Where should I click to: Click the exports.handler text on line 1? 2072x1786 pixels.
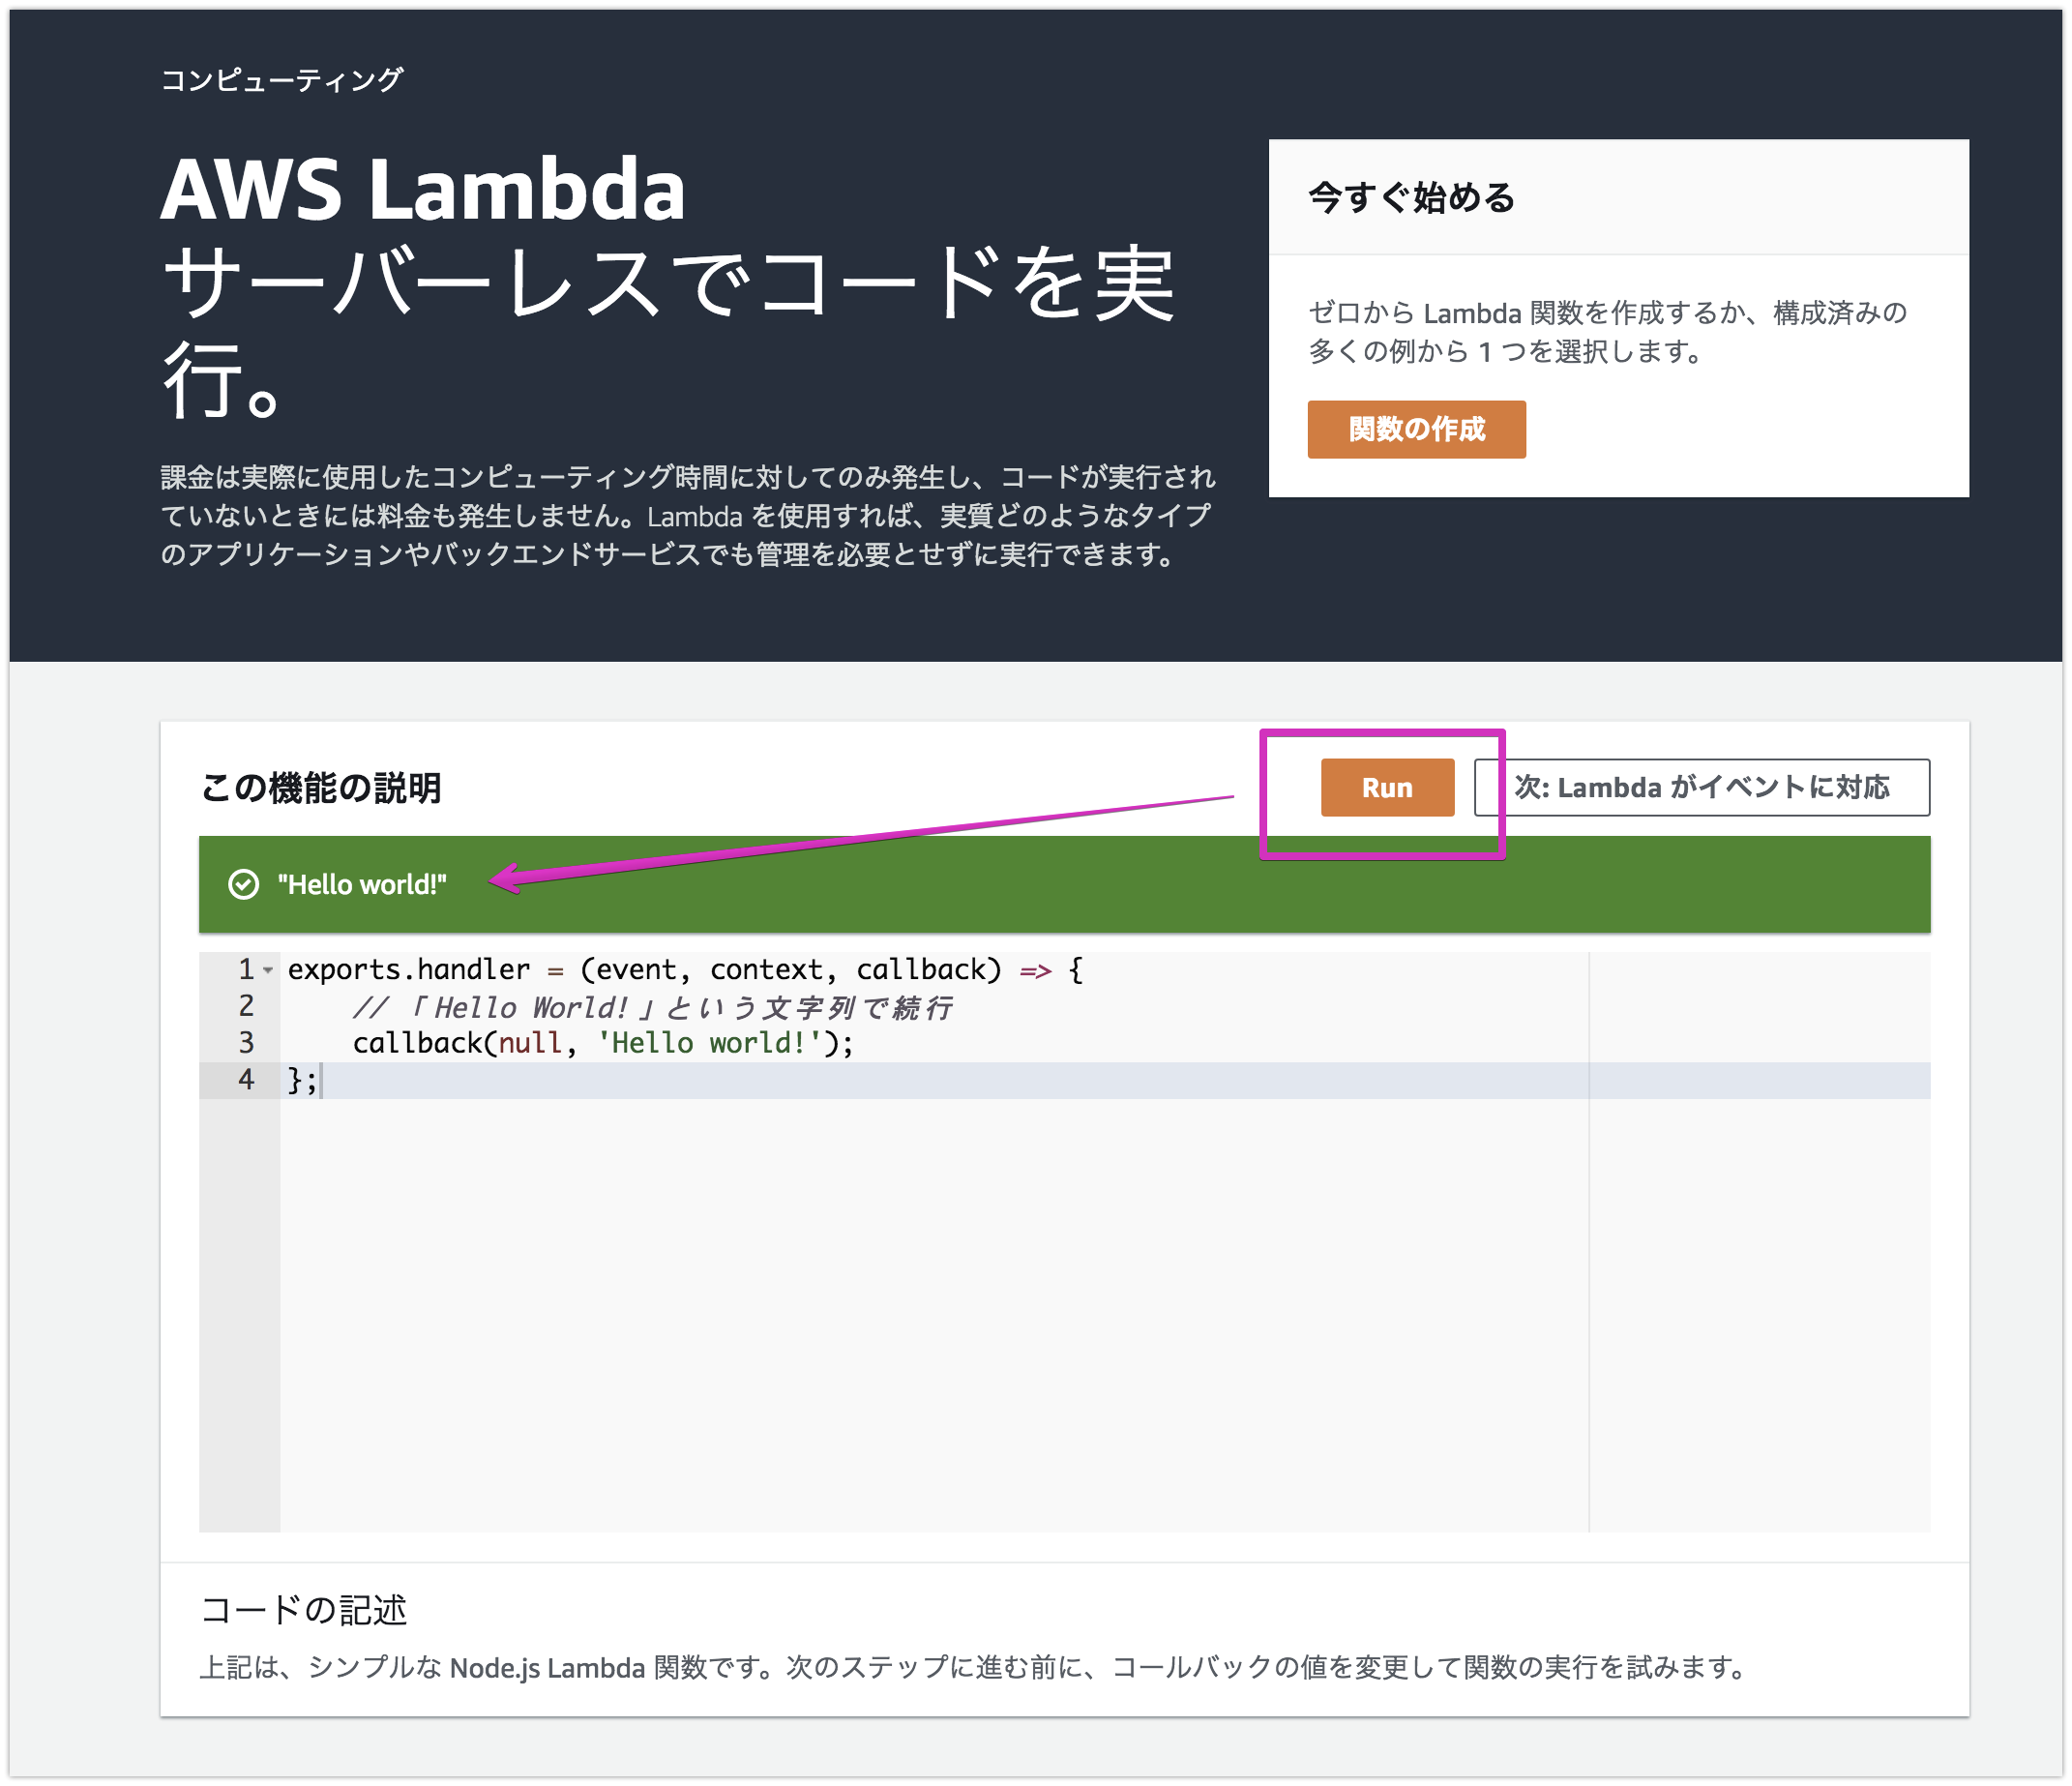click(408, 969)
